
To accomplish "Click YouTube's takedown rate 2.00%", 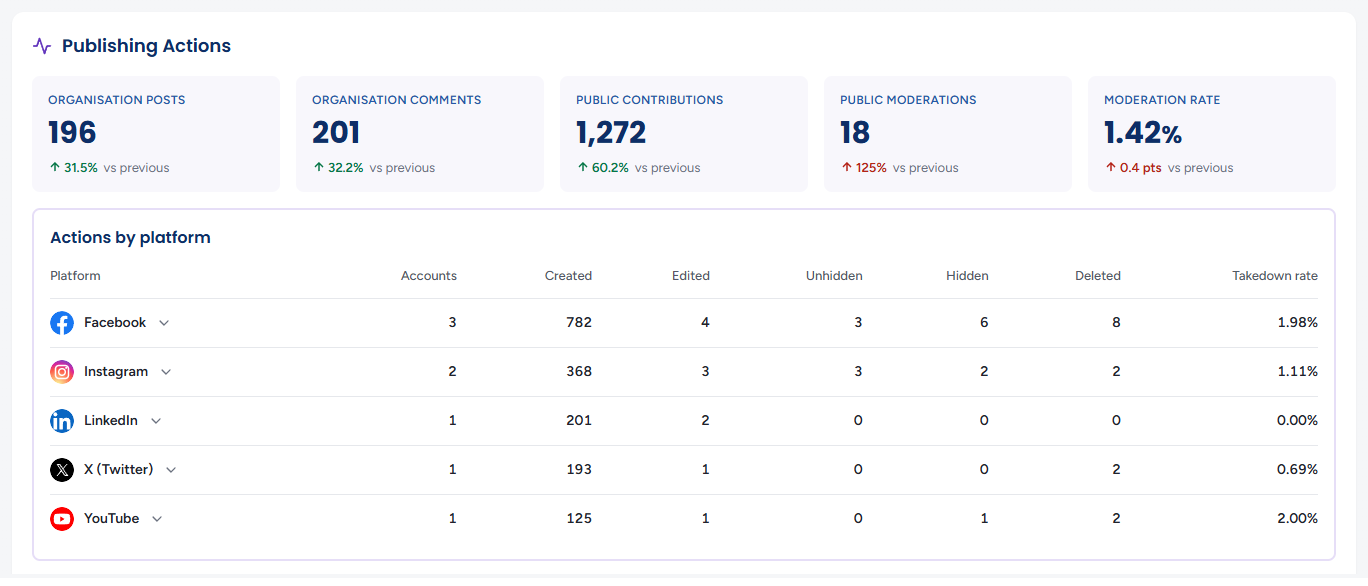I will 1297,519.
